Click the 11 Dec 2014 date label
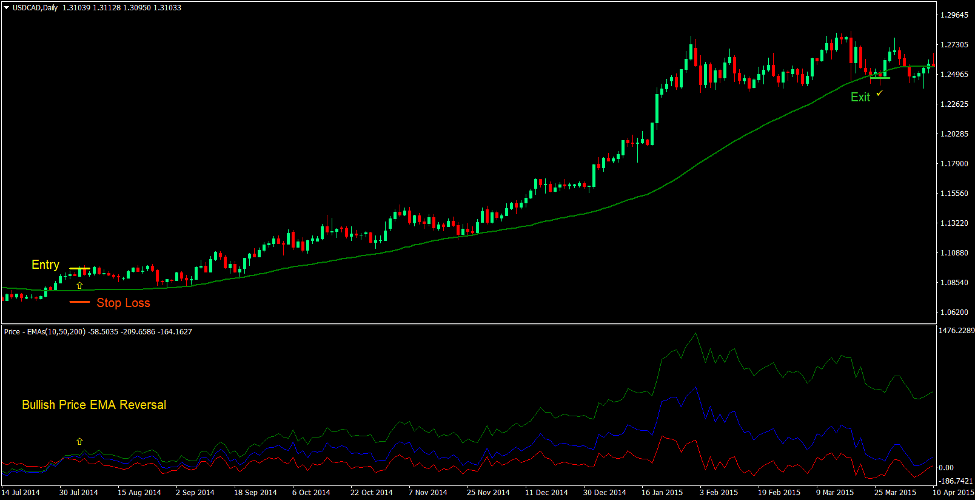 coord(546,492)
